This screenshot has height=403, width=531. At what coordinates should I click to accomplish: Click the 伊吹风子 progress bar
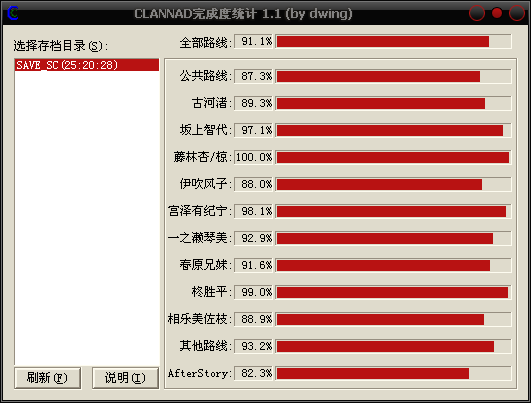click(393, 184)
